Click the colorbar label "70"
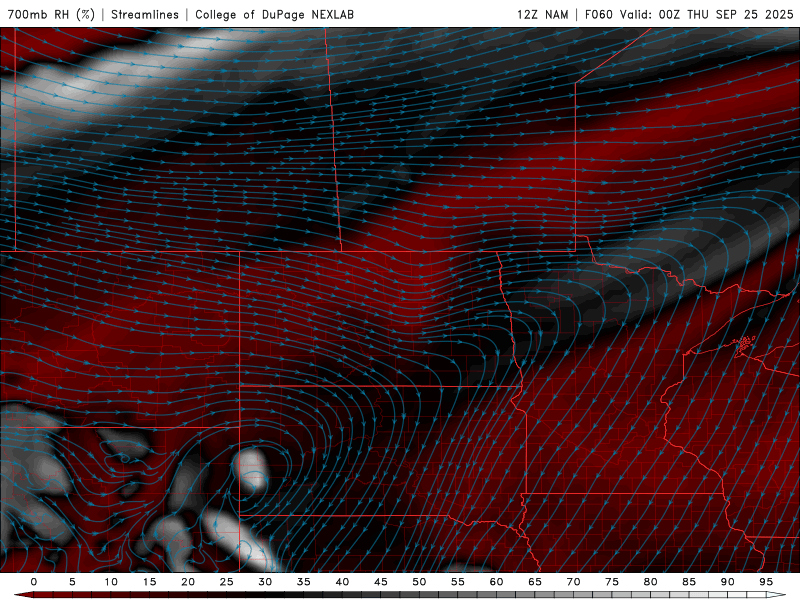This screenshot has height=600, width=800. pyautogui.click(x=573, y=582)
